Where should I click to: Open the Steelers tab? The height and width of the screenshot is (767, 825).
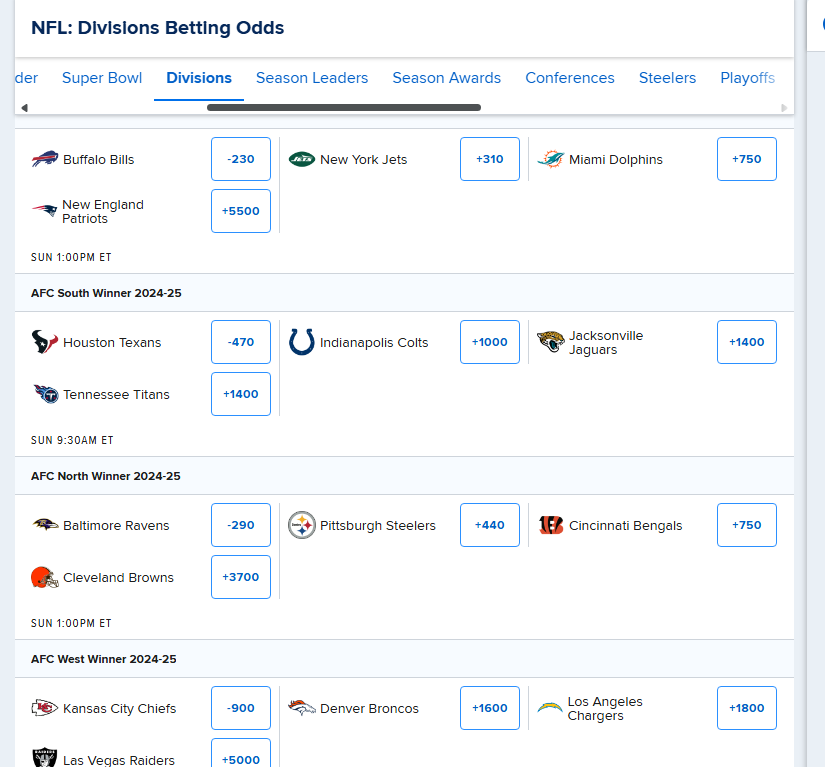[667, 78]
